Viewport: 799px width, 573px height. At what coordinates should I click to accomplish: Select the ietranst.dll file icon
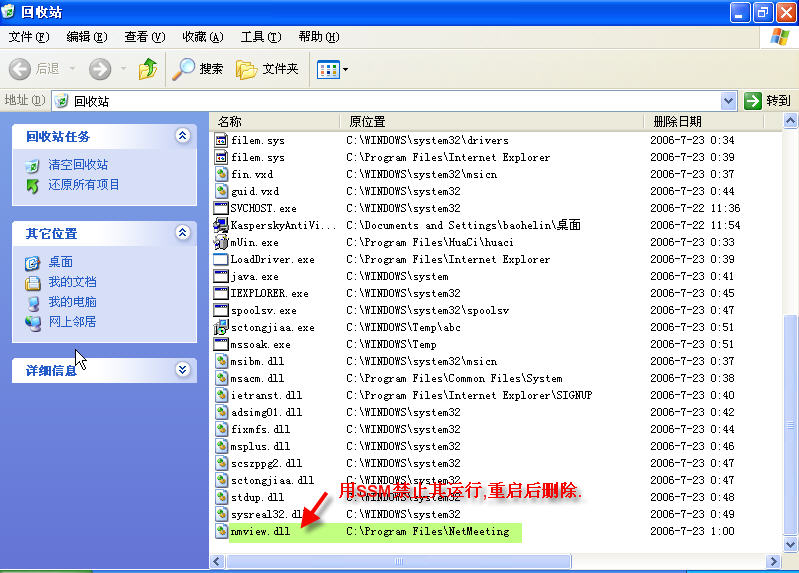[x=221, y=395]
